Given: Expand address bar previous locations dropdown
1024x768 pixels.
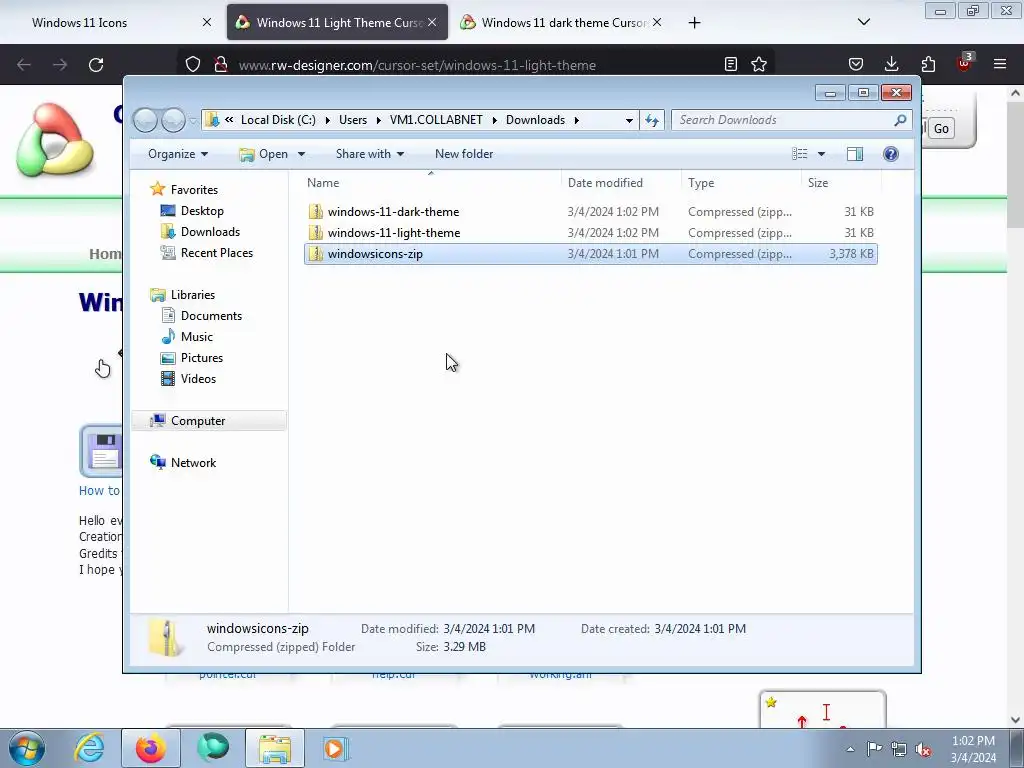Looking at the screenshot, I should [x=629, y=120].
